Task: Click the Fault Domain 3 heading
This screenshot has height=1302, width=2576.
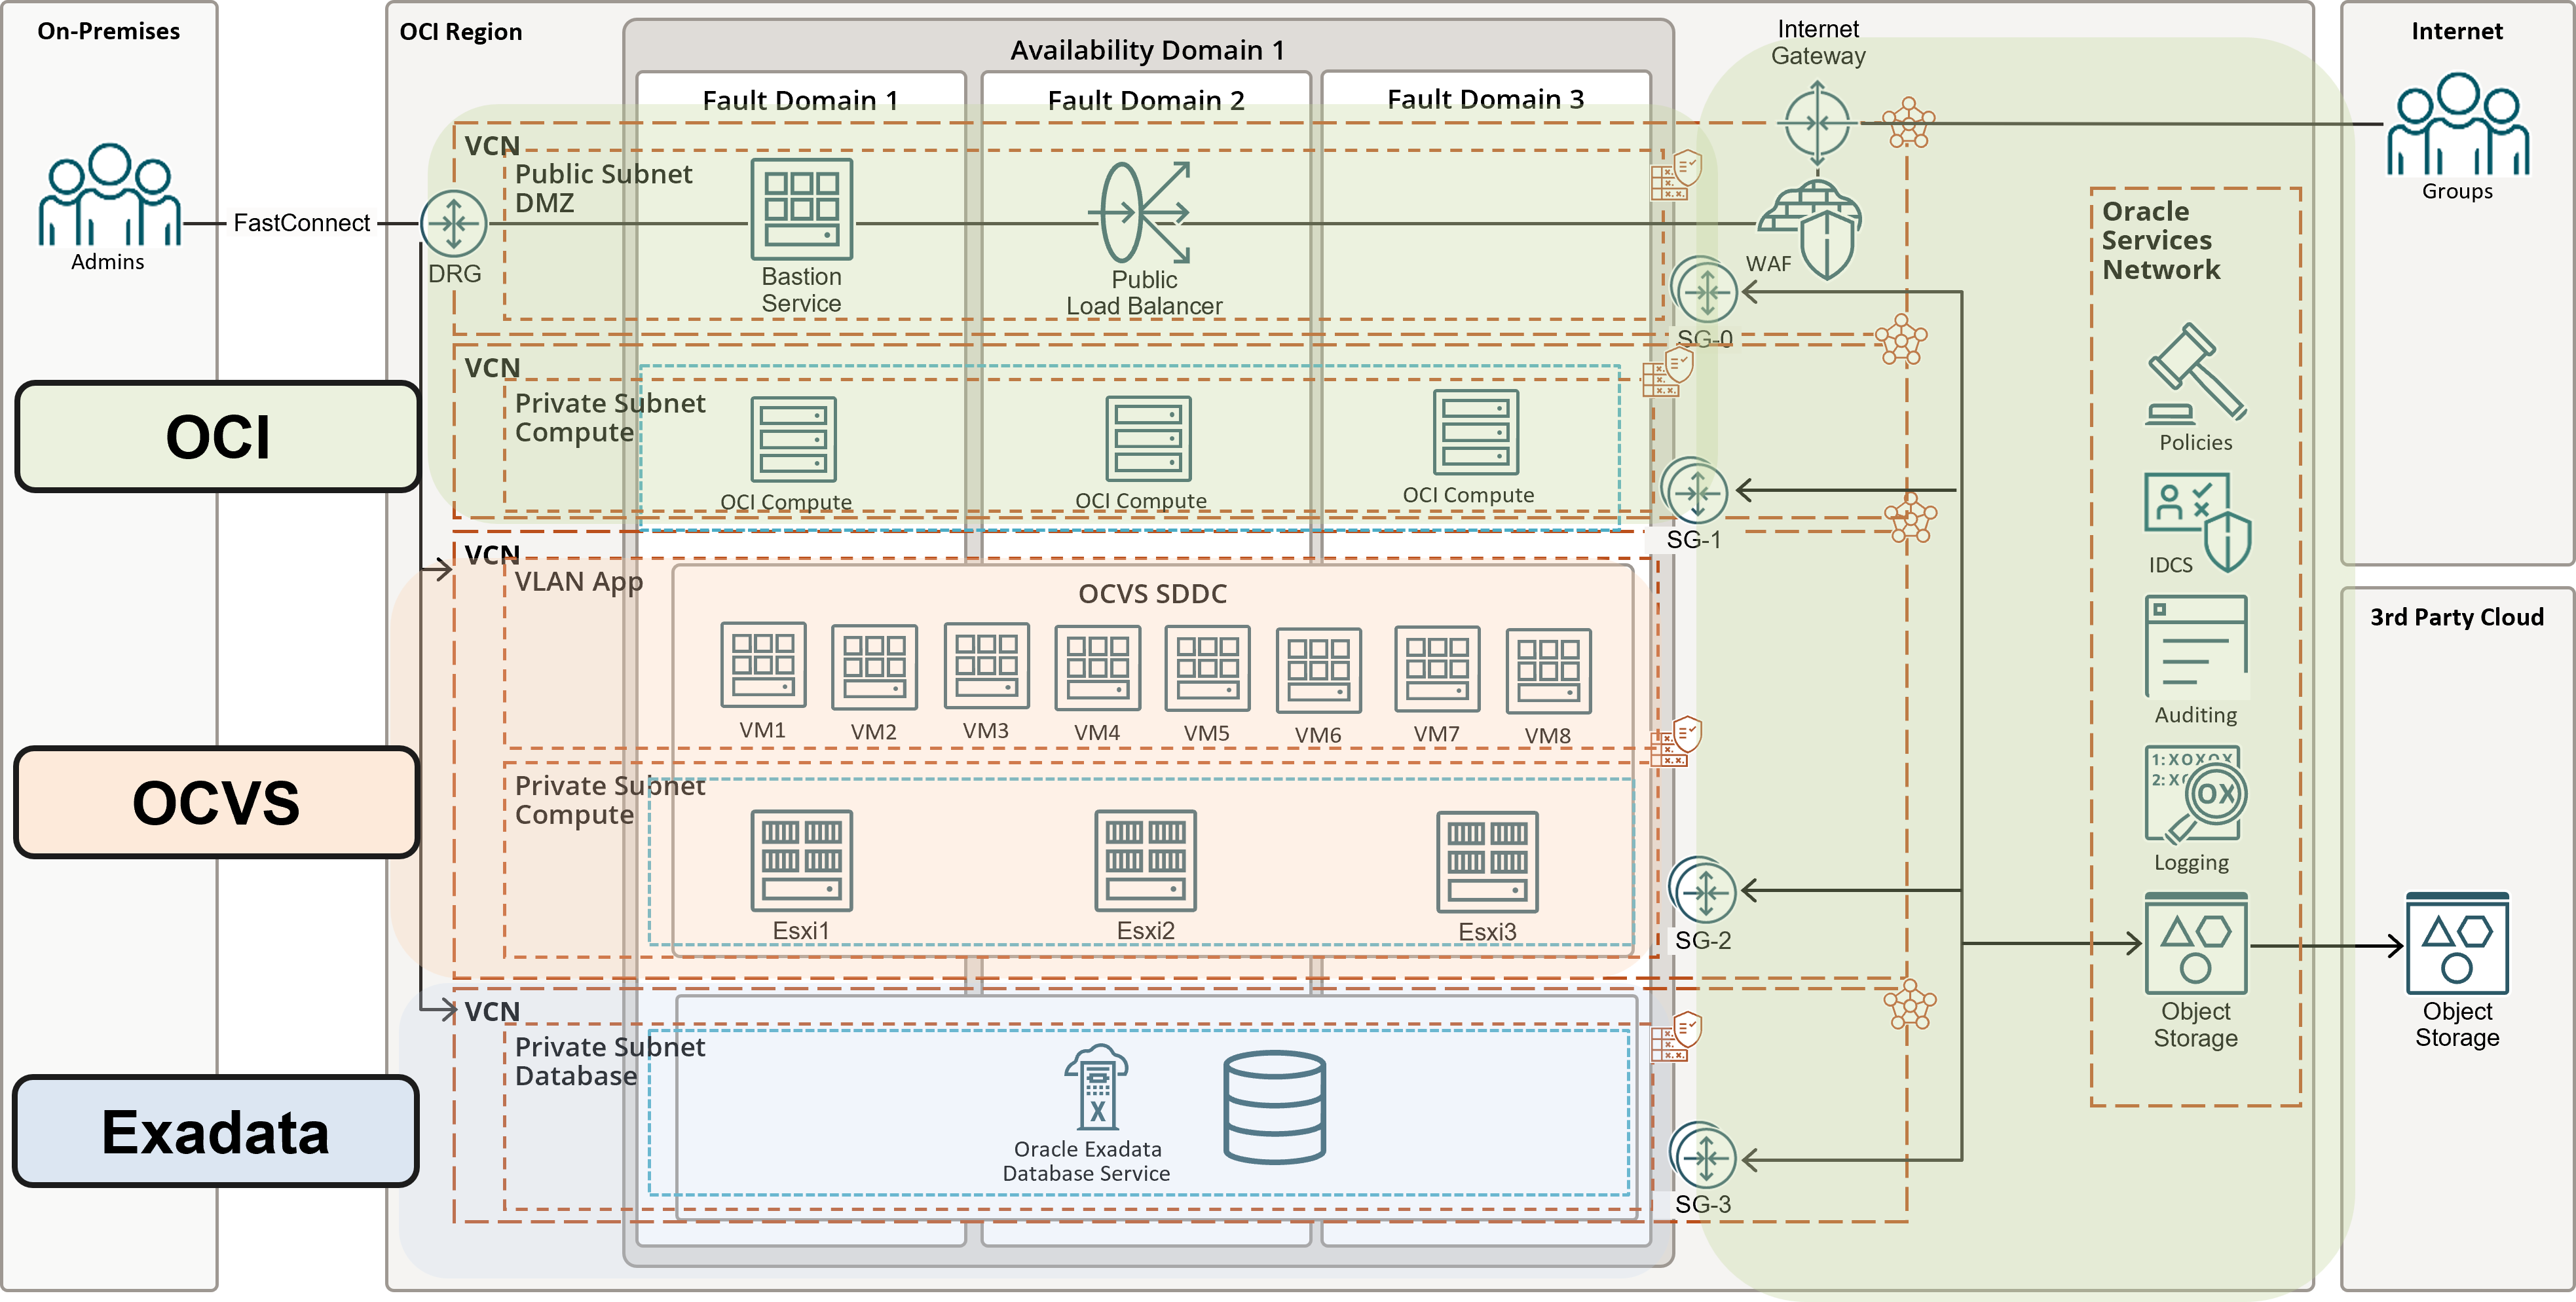Action: [x=1486, y=99]
